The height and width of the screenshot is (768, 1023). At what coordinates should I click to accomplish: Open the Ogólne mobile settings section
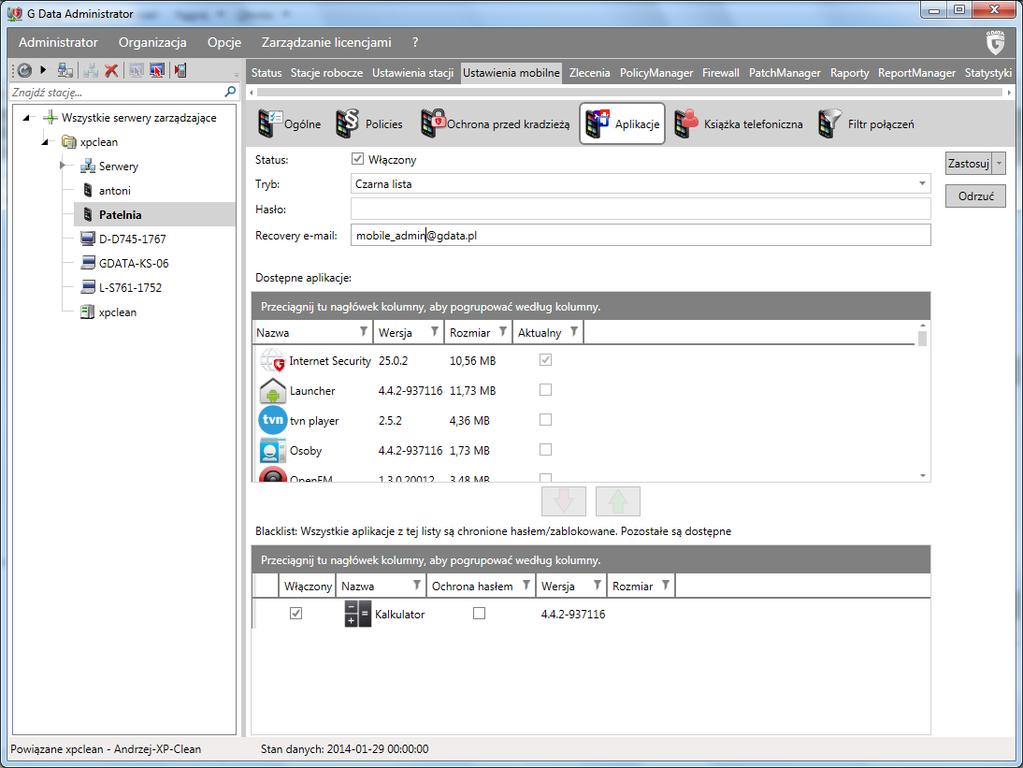coord(289,124)
